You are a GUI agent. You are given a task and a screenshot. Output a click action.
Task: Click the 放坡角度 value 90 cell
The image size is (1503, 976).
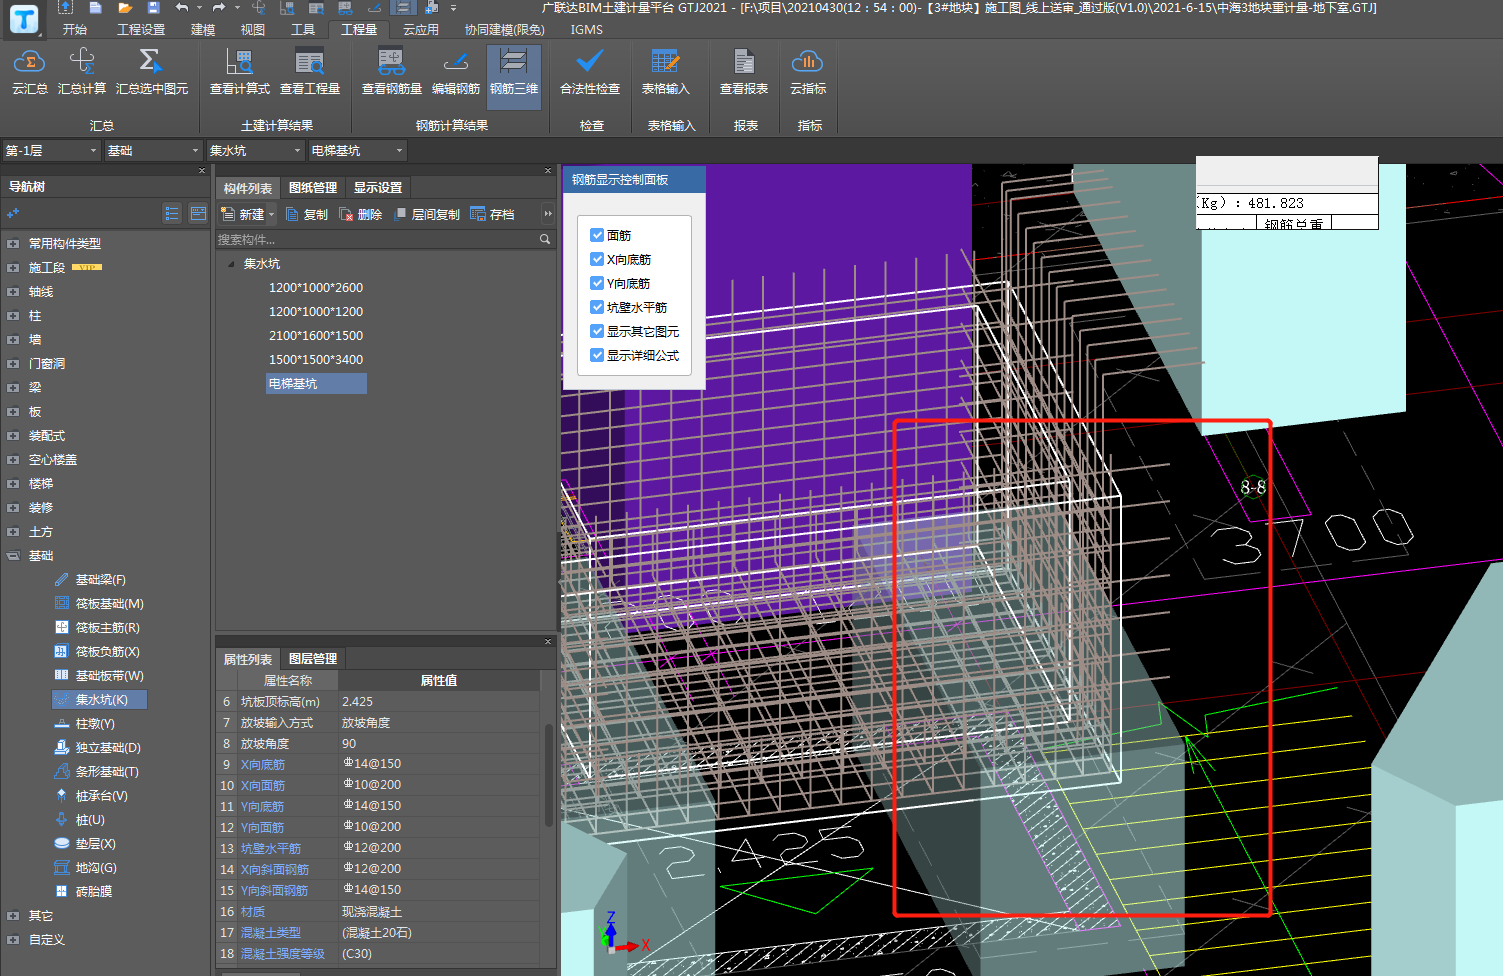click(x=439, y=743)
